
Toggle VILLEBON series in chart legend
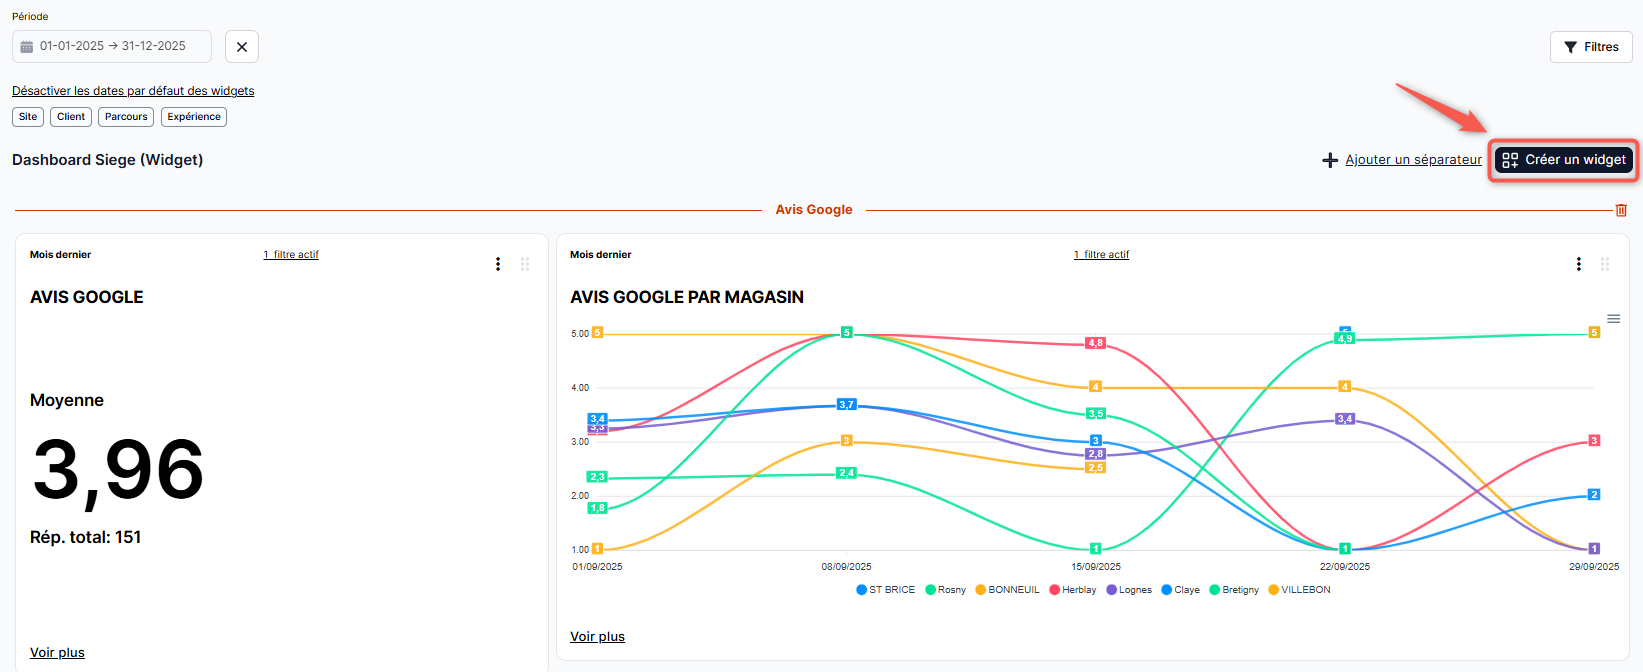pos(1300,590)
